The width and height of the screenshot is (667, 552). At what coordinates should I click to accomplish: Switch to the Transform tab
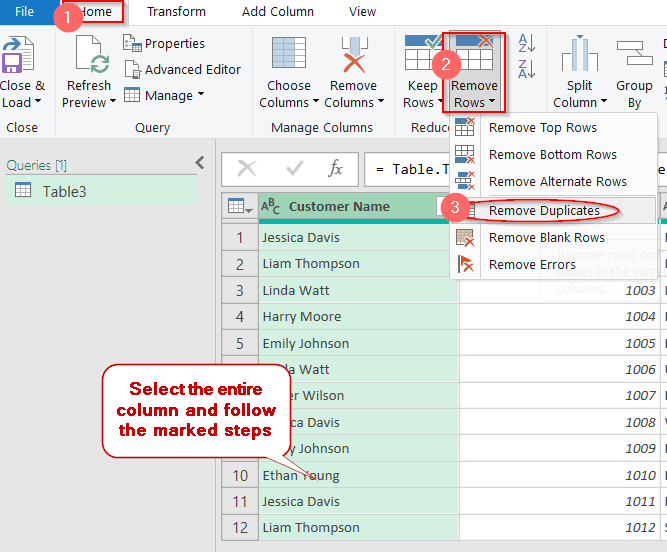[x=176, y=12]
